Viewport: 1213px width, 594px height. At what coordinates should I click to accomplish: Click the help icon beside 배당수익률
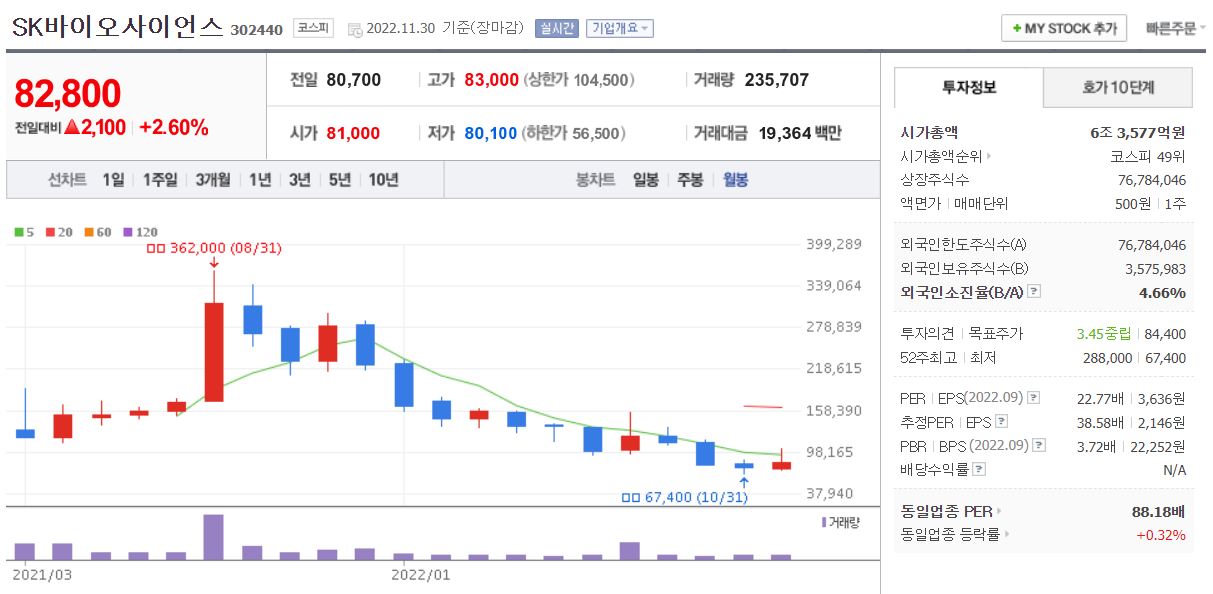(x=979, y=469)
